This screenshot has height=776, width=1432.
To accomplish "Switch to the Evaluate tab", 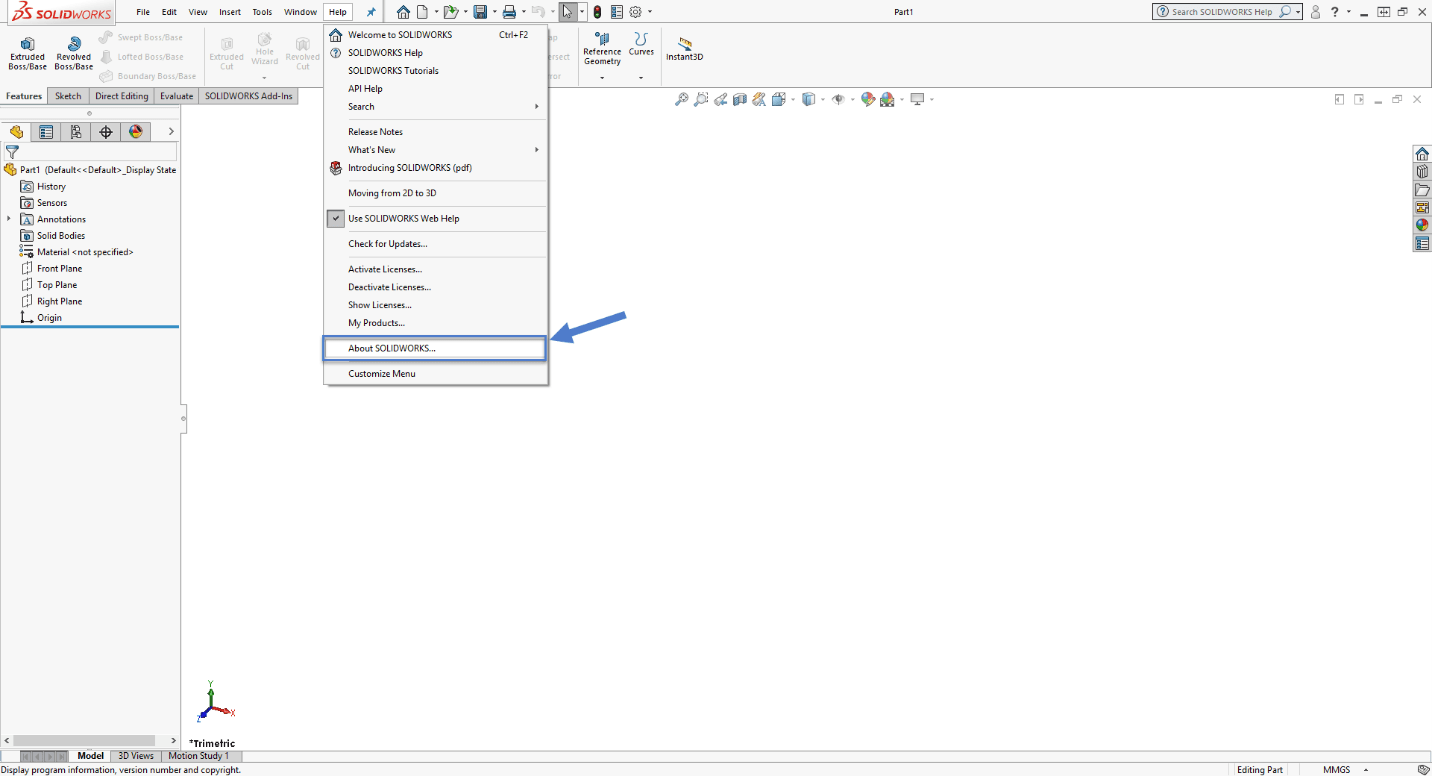I will 176,96.
